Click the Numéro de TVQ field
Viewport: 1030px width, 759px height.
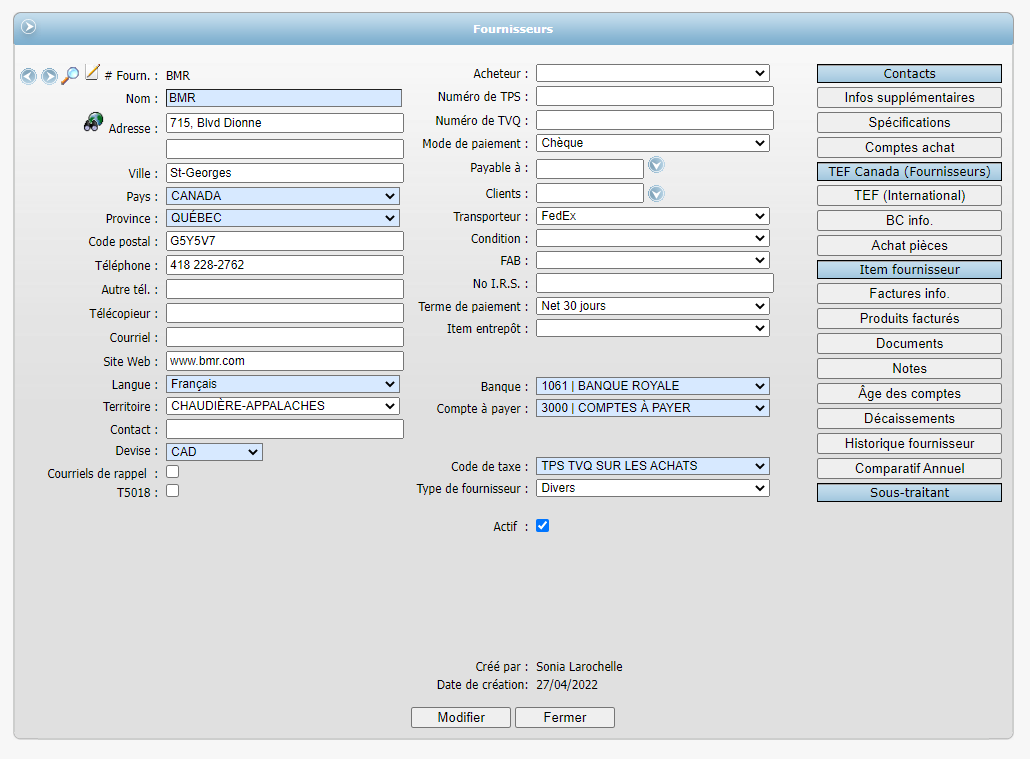[x=655, y=120]
